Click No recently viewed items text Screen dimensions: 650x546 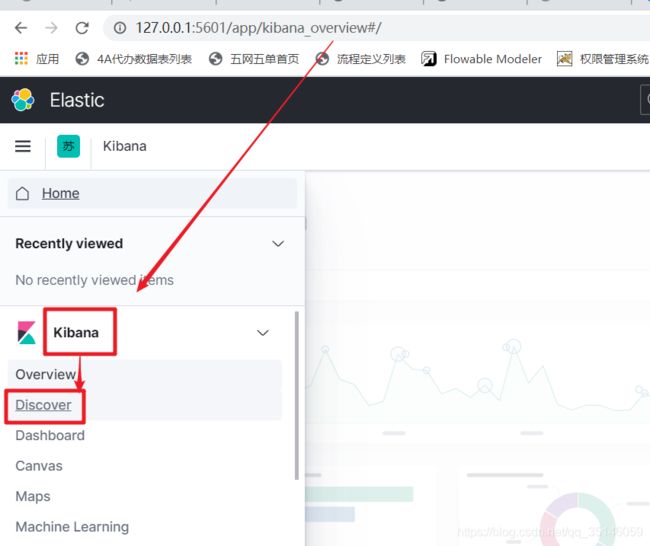(x=95, y=280)
